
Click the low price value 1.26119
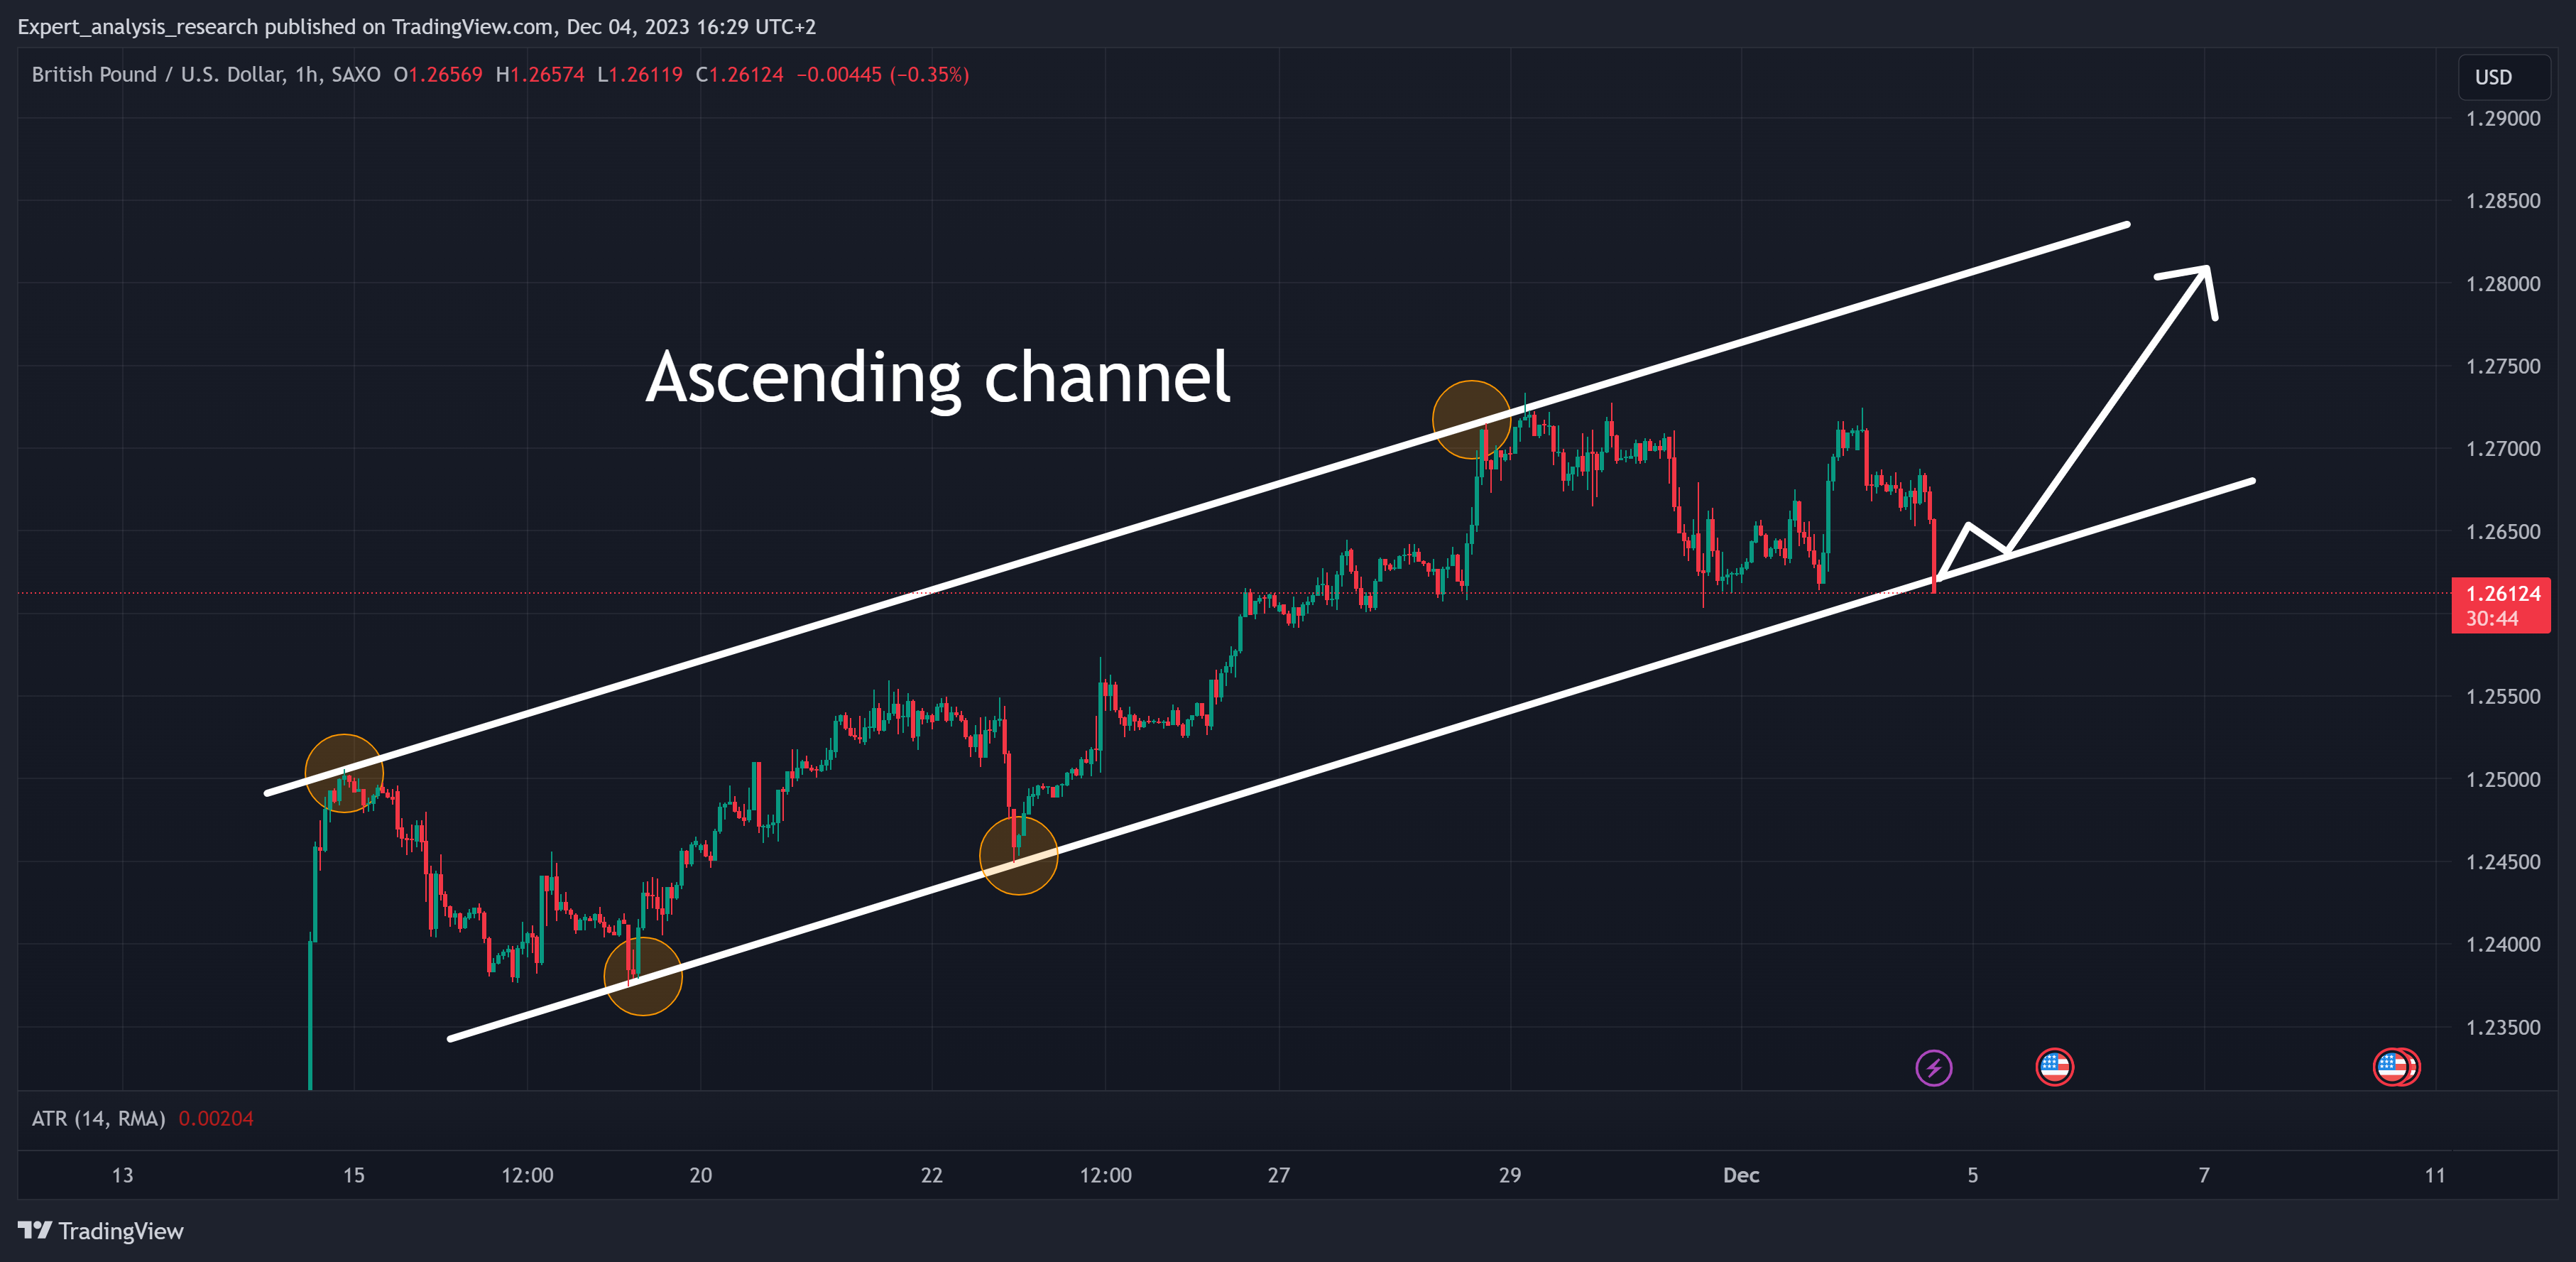click(646, 74)
